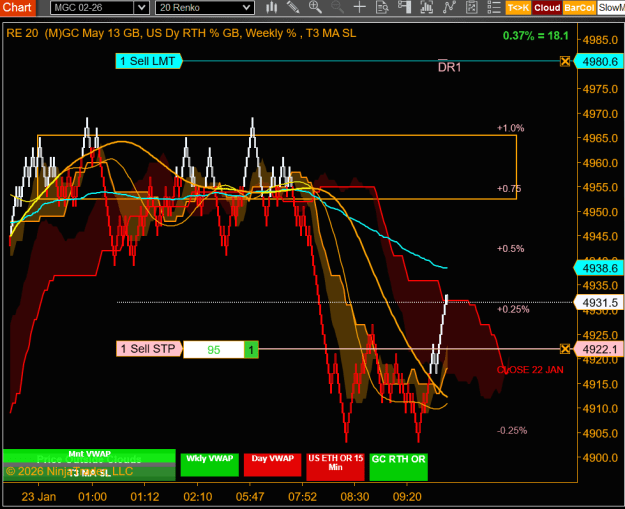Click the Wkly VWAP status box
Viewport: 625px width, 509px height.
pos(210,465)
